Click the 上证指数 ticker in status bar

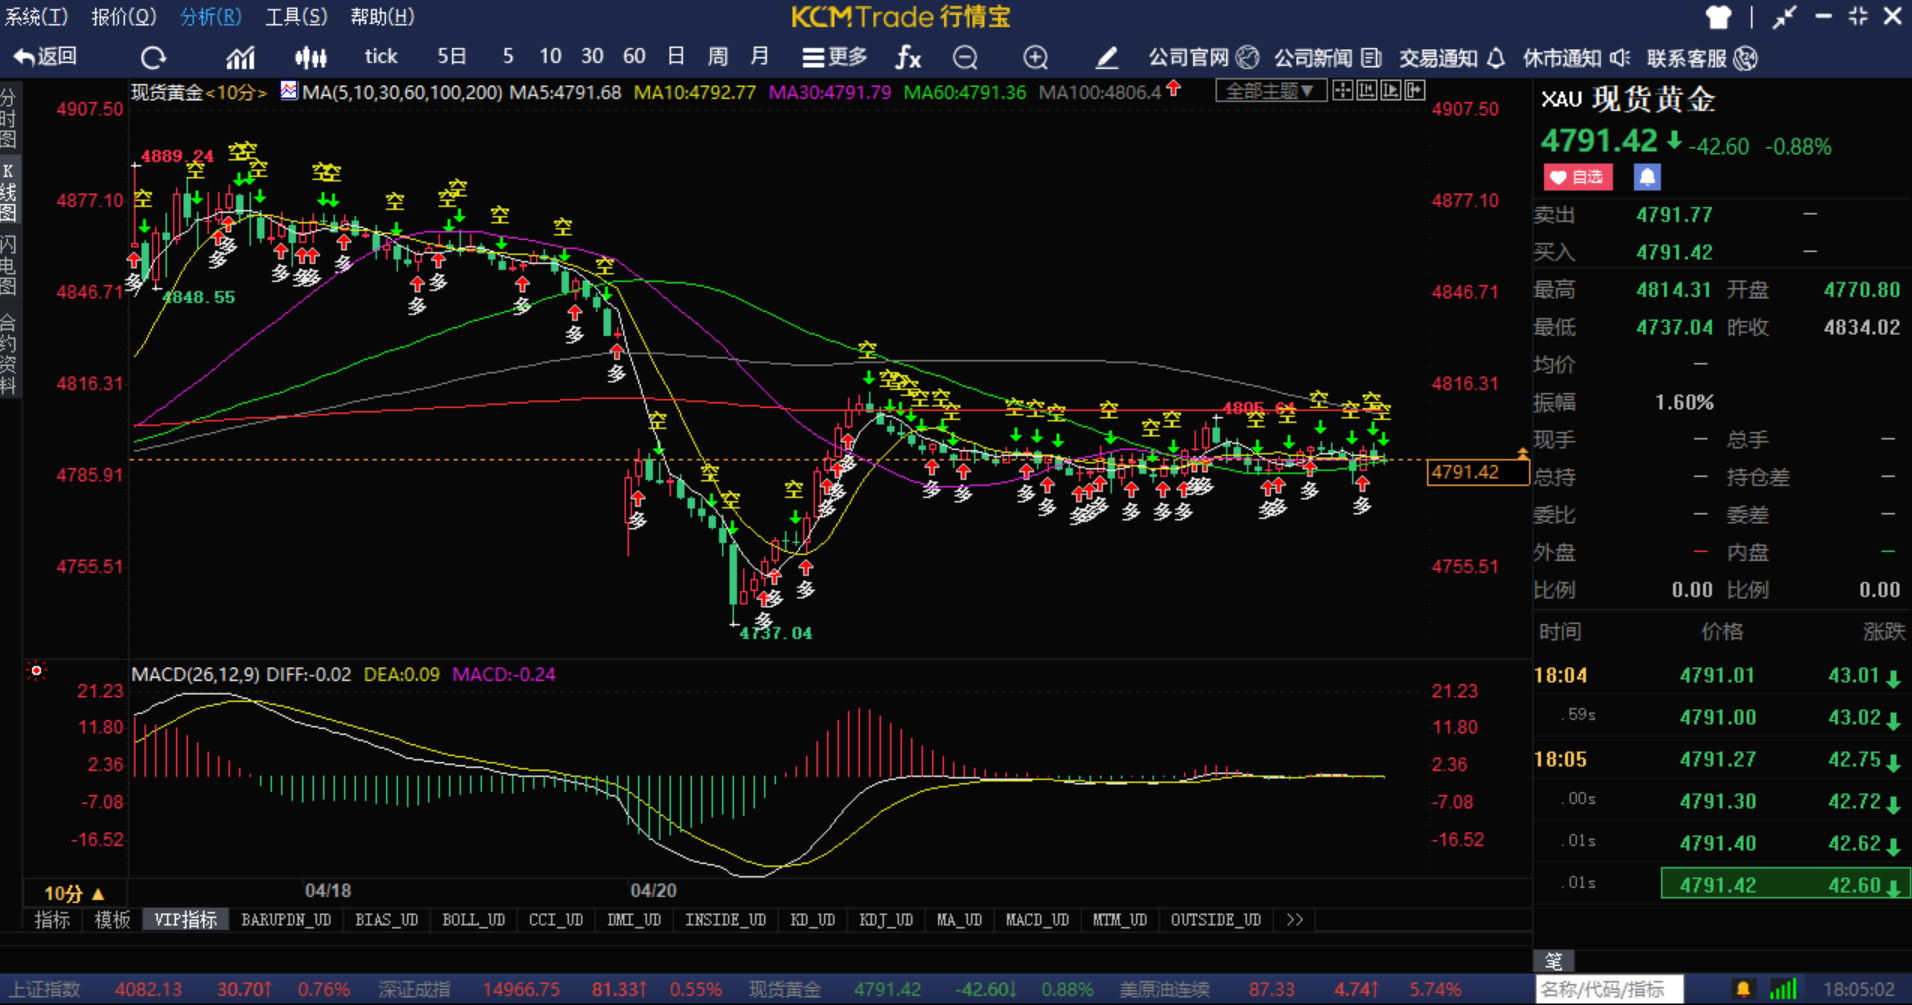pos(45,989)
